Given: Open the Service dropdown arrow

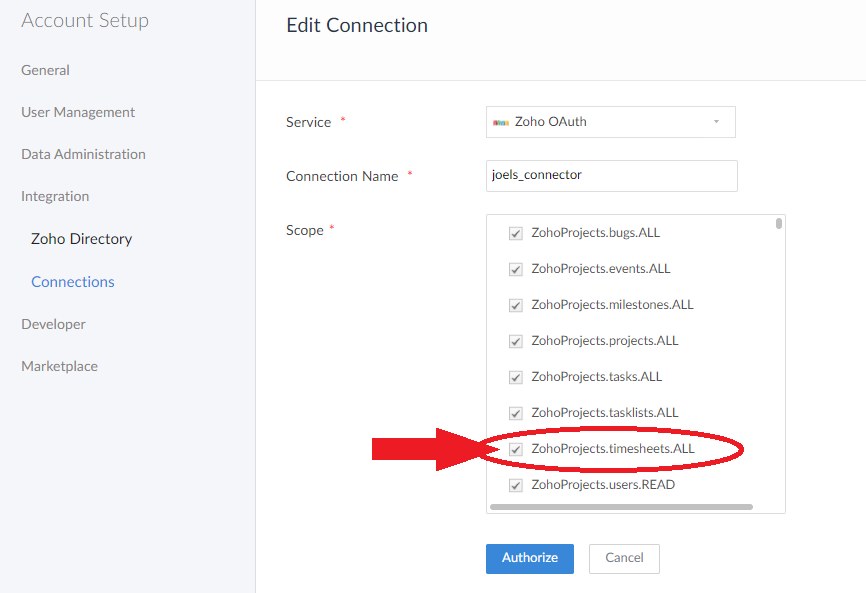Looking at the screenshot, I should (x=716, y=122).
